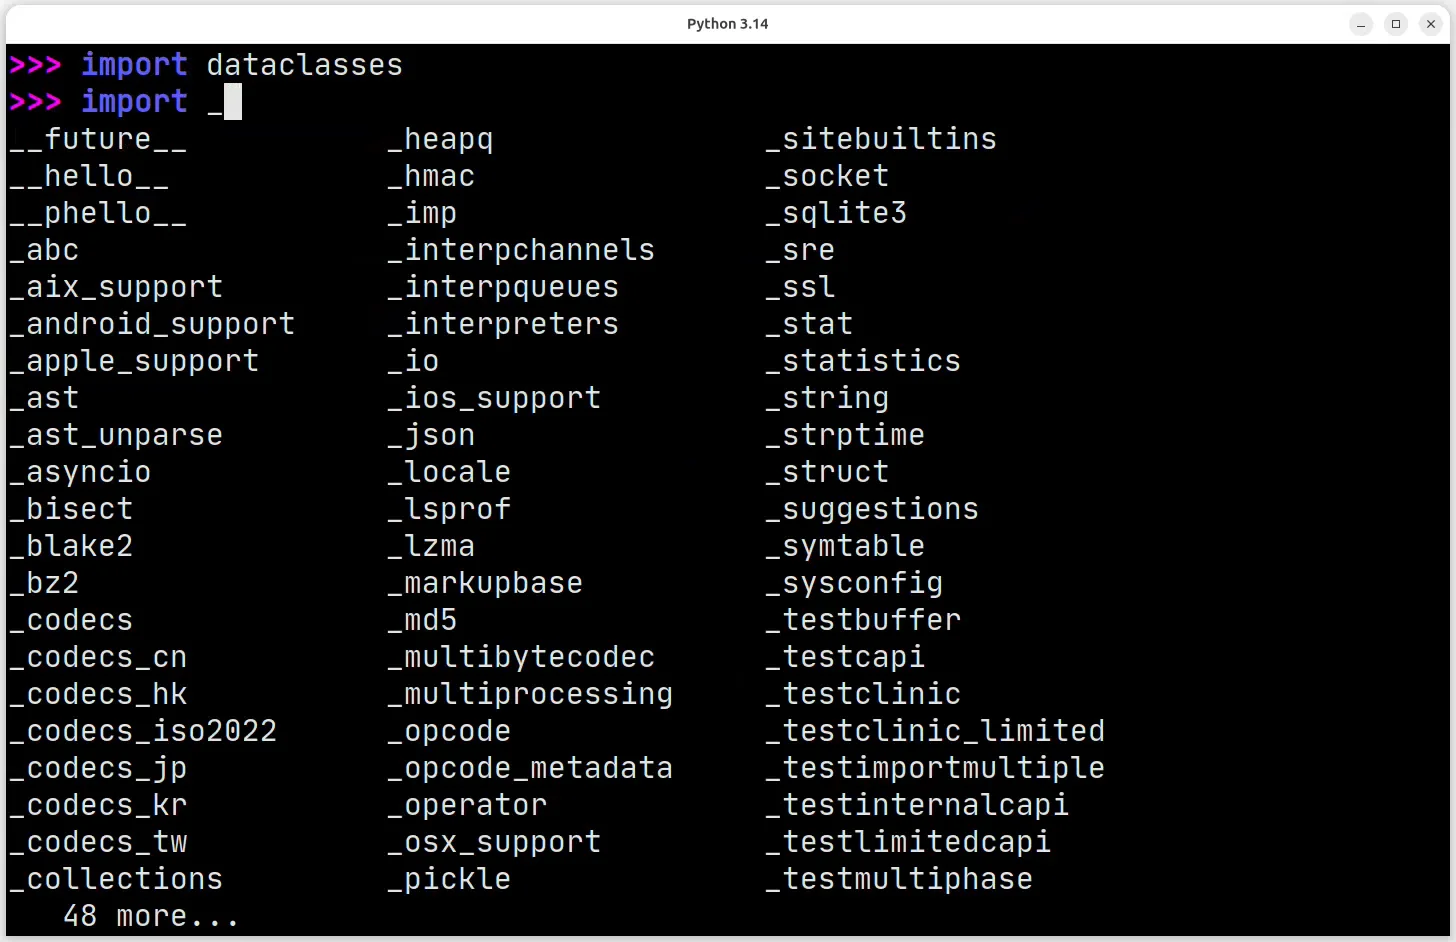Image resolution: width=1456 pixels, height=942 pixels.
Task: Minimize the Python 3.14 window
Action: tap(1361, 24)
